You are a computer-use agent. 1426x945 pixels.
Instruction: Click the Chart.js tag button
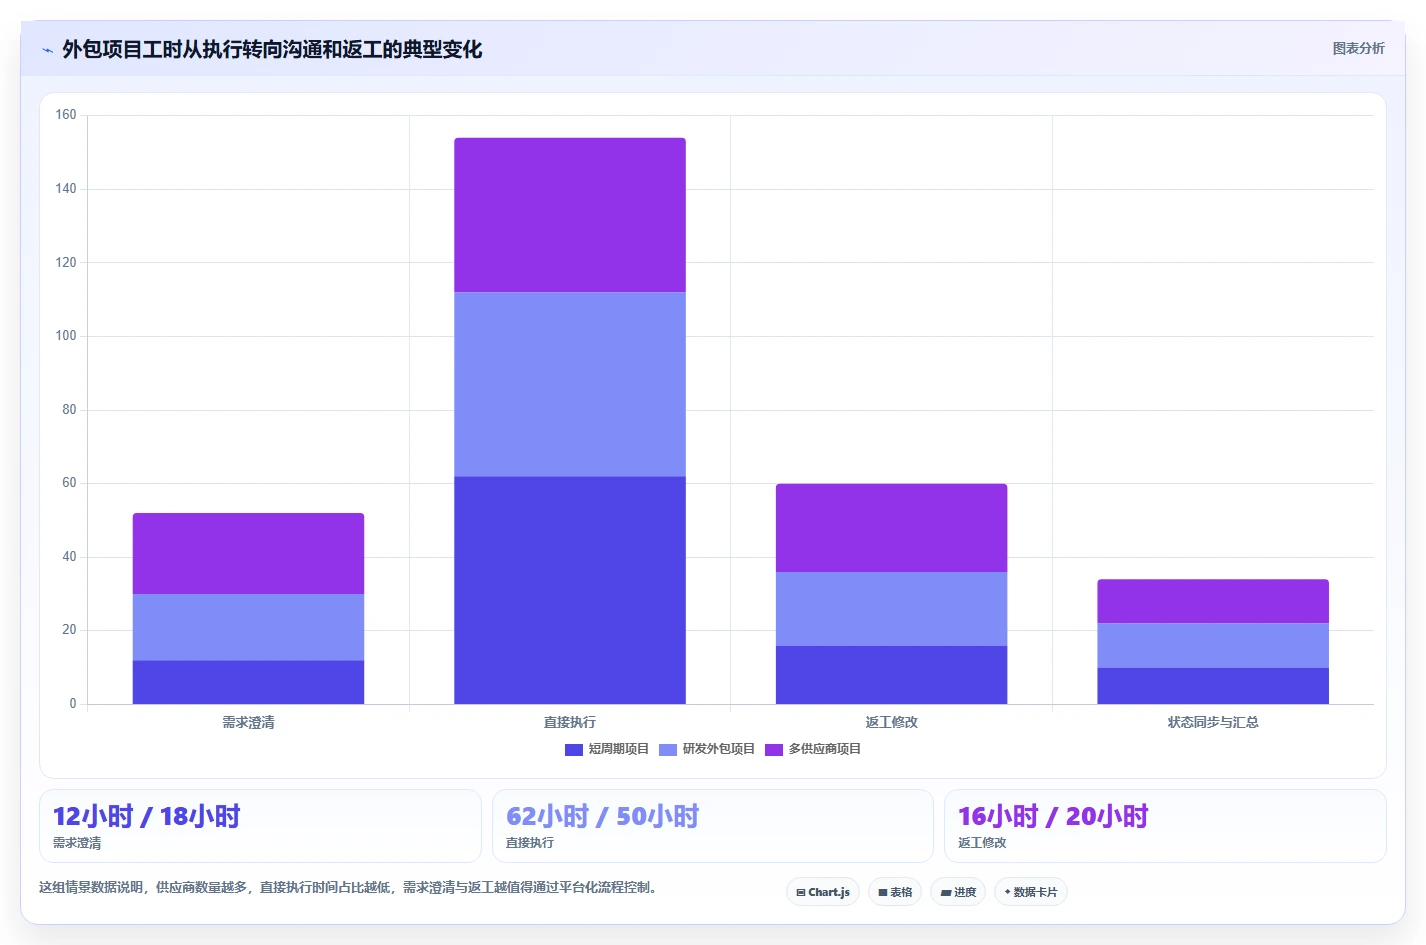click(823, 892)
